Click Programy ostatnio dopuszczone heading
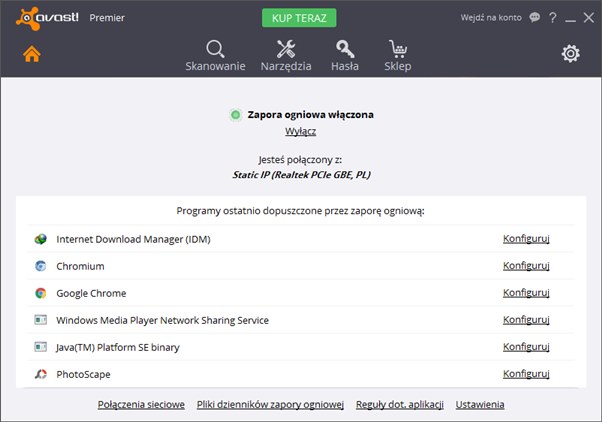The height and width of the screenshot is (422, 602). pos(301,211)
